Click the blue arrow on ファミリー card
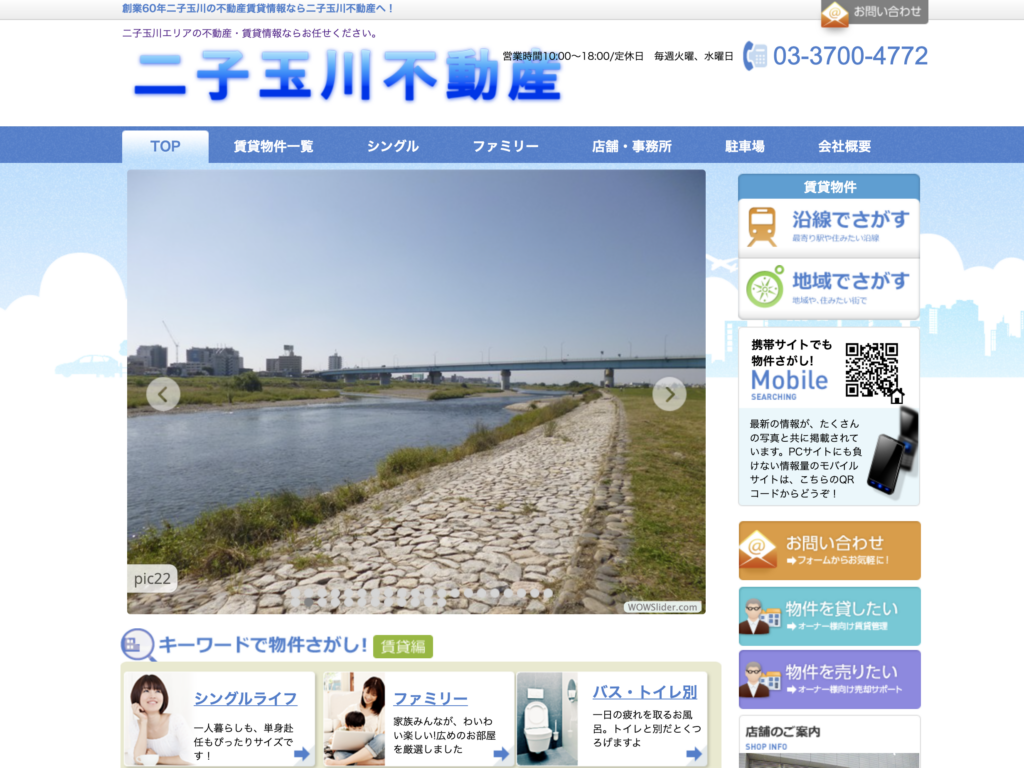Viewport: 1024px width, 768px height. coord(500,753)
